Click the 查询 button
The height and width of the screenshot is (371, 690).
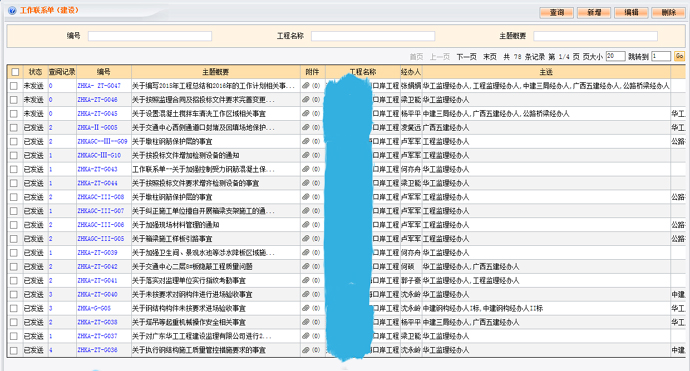click(557, 13)
